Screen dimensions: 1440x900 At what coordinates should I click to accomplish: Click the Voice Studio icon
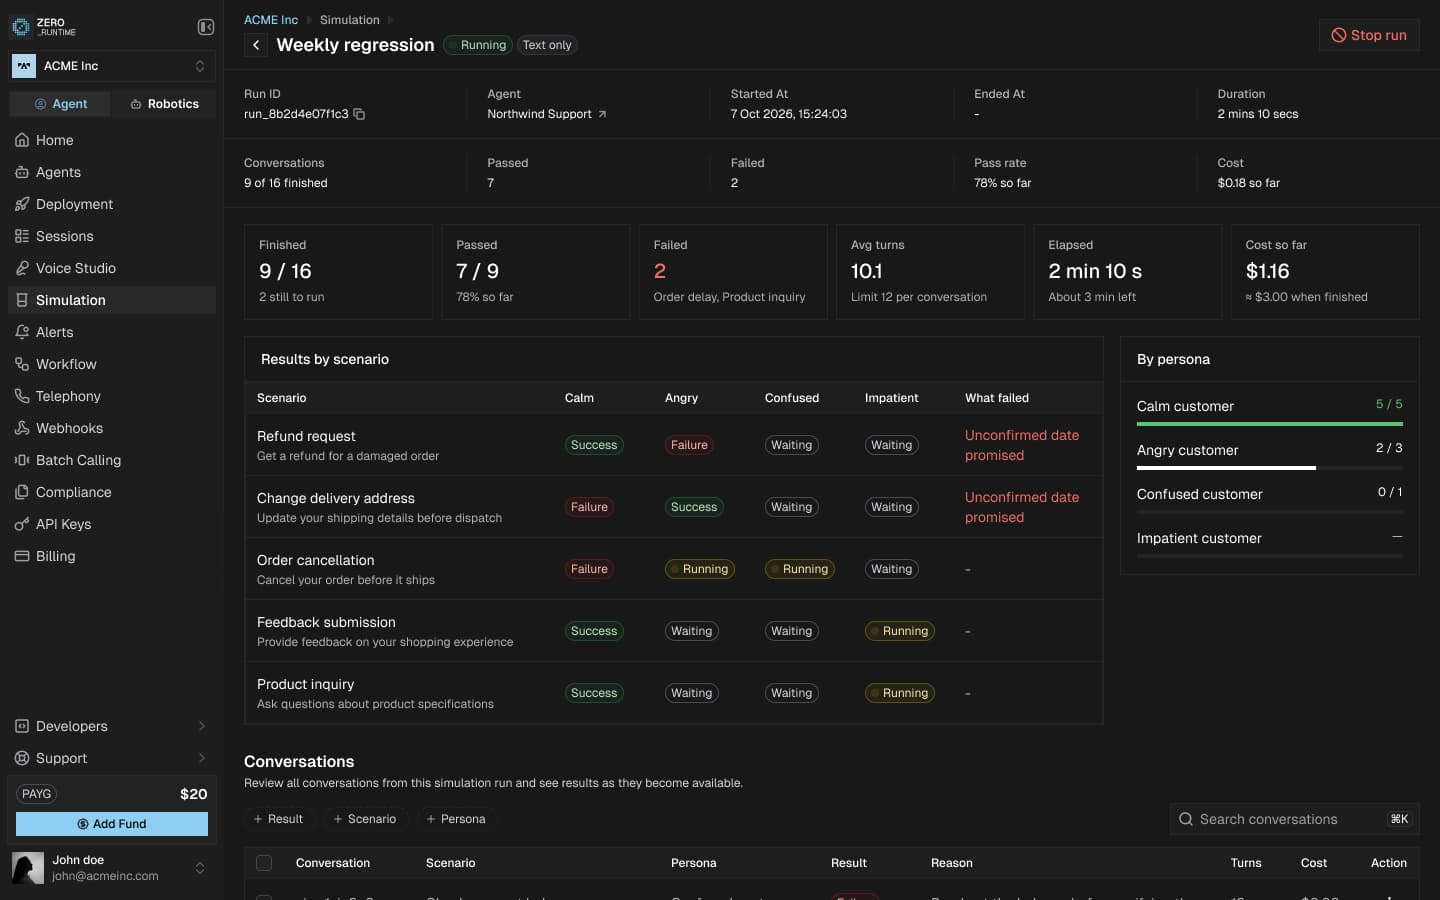[x=22, y=268]
